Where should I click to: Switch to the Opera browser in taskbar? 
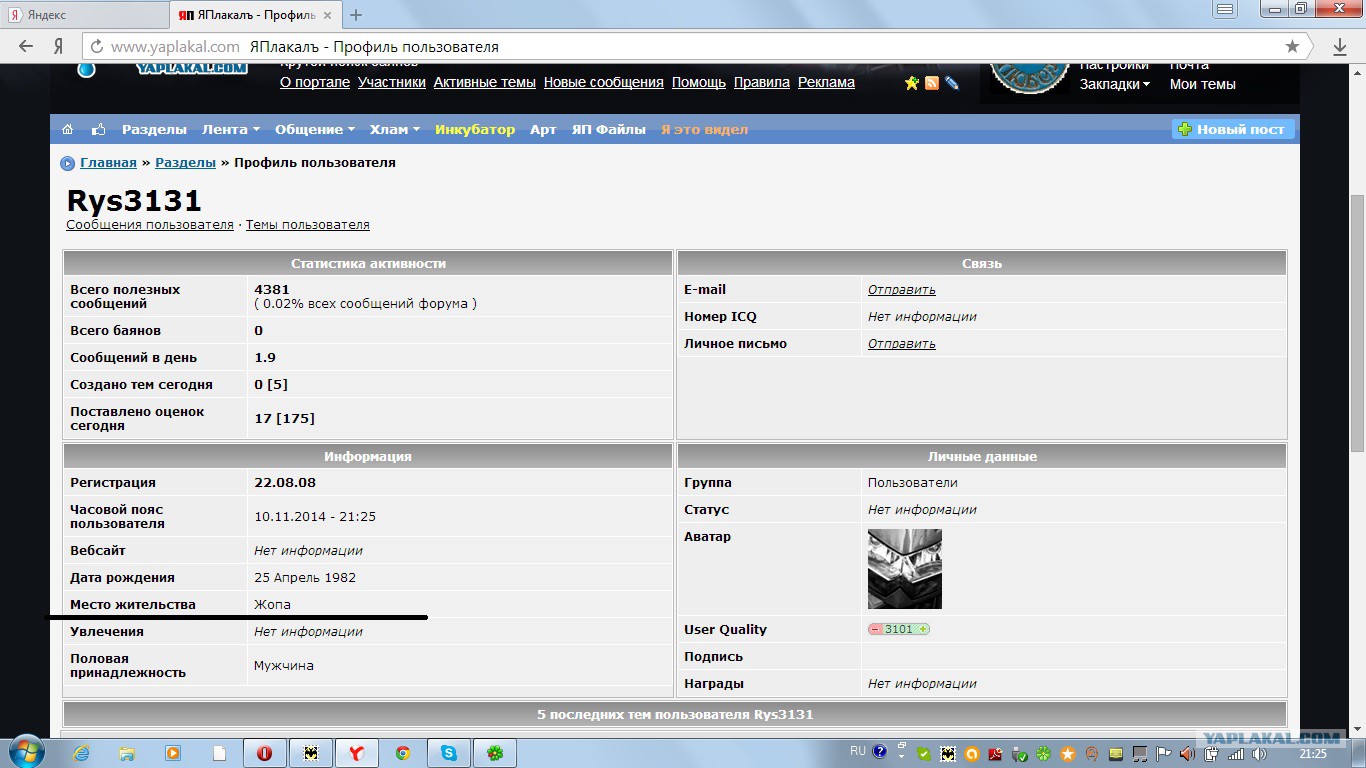(x=265, y=753)
